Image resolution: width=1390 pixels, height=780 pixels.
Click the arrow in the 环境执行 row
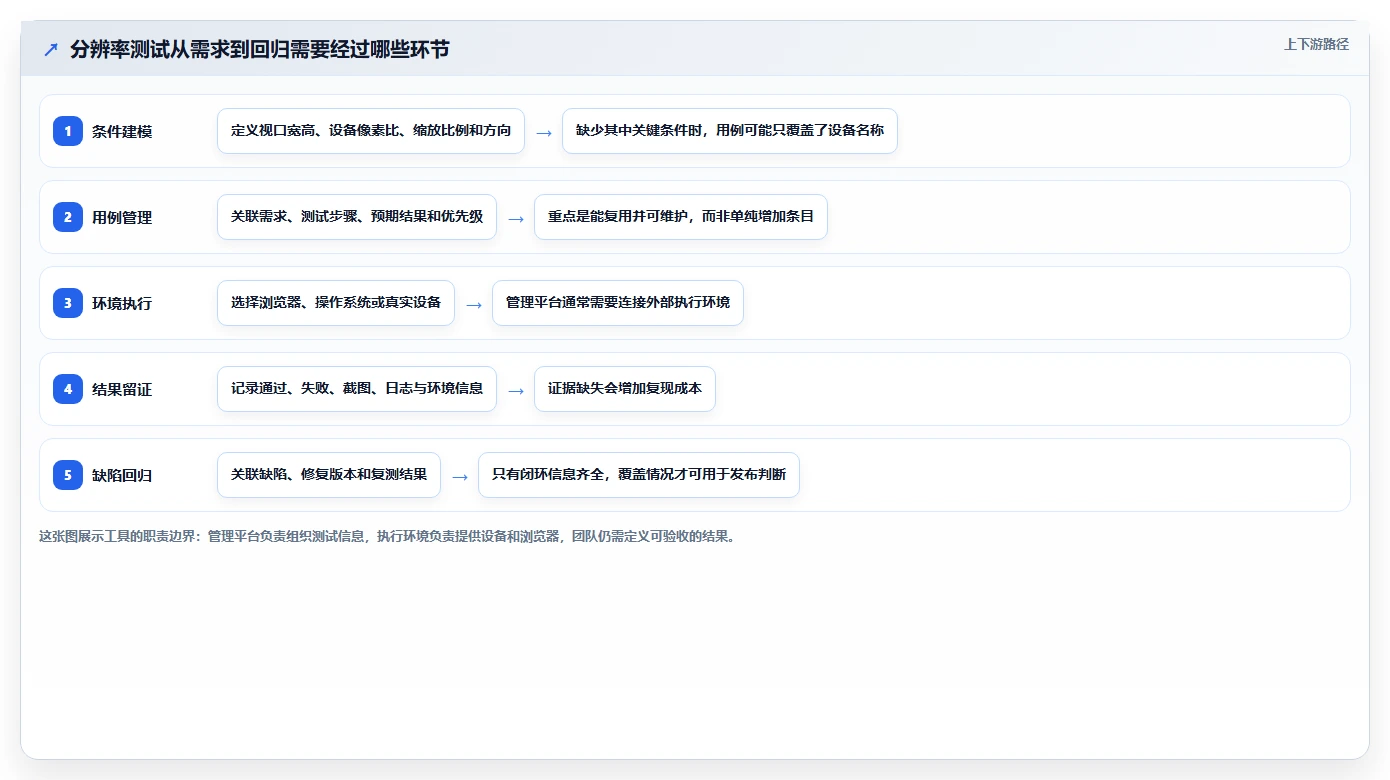pyautogui.click(x=474, y=304)
